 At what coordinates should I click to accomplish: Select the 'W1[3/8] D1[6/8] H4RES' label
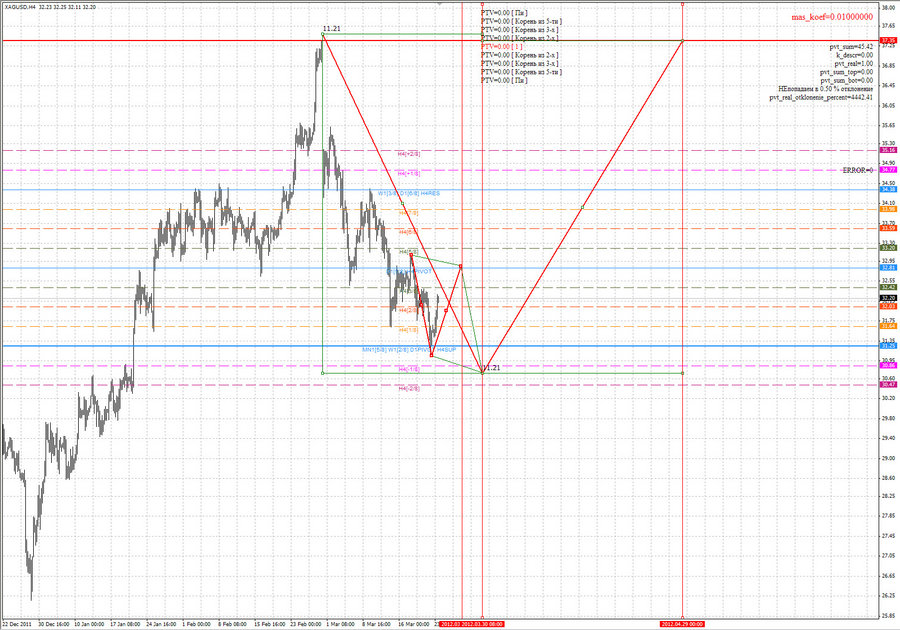[x=409, y=193]
